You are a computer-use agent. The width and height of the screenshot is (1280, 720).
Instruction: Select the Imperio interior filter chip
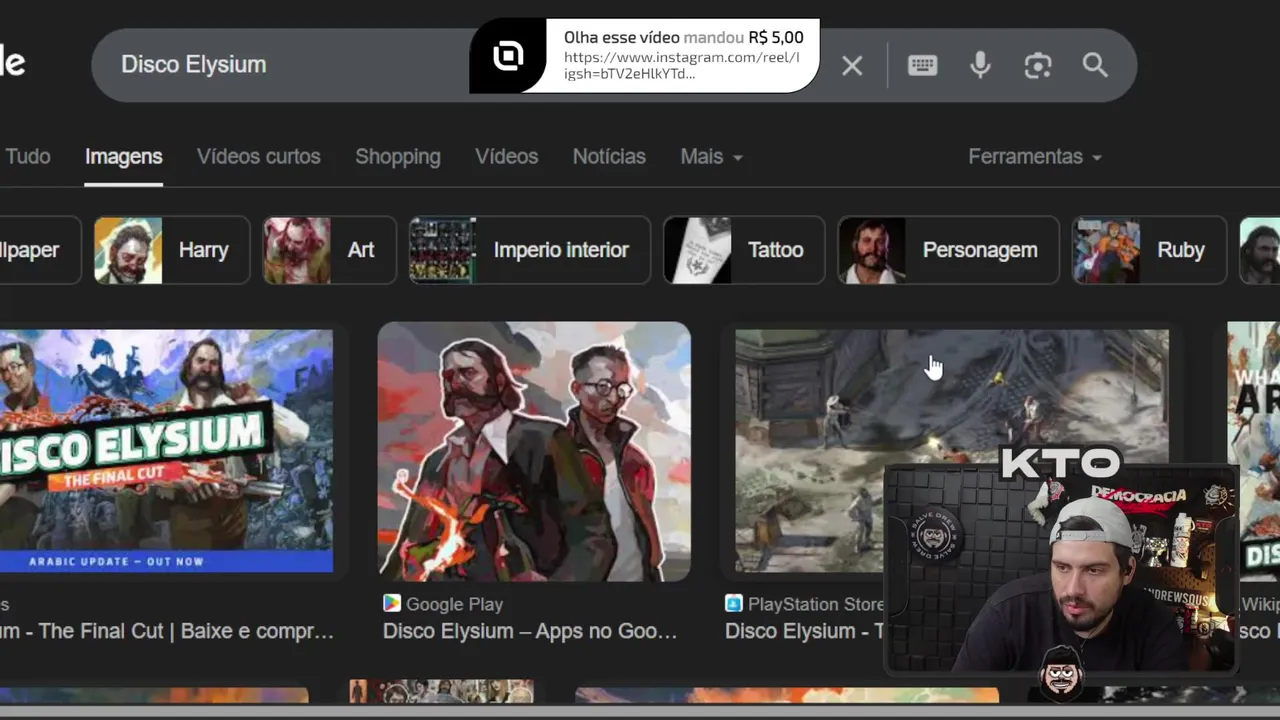529,250
